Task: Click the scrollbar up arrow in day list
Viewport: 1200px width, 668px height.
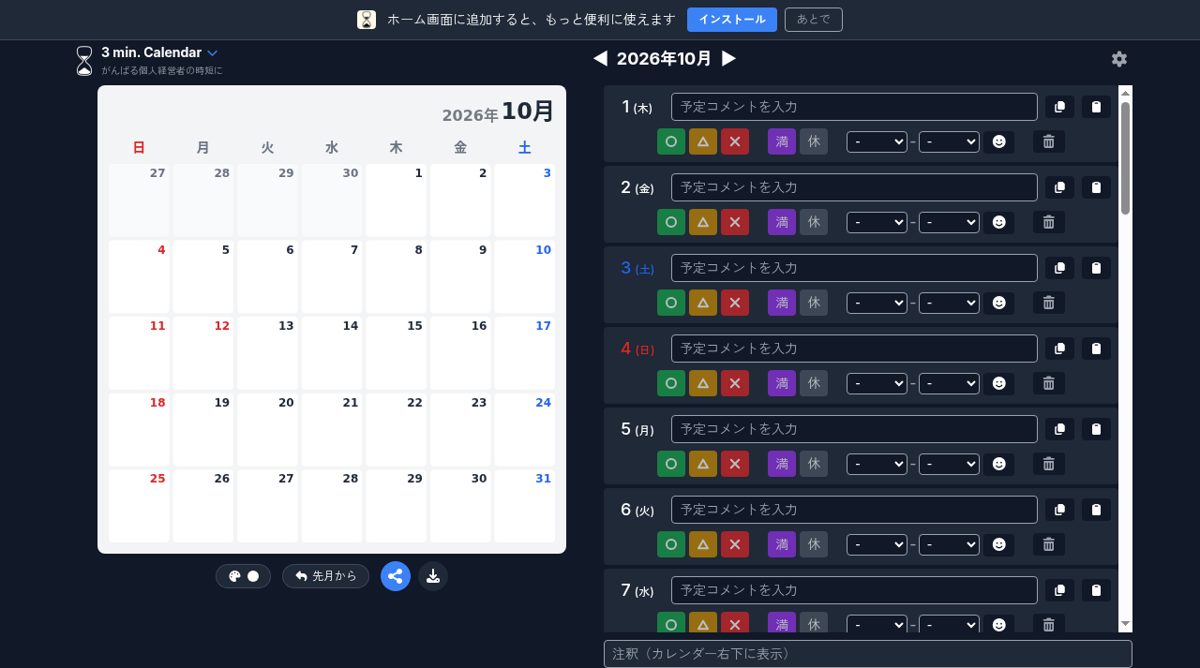Action: [x=1125, y=93]
